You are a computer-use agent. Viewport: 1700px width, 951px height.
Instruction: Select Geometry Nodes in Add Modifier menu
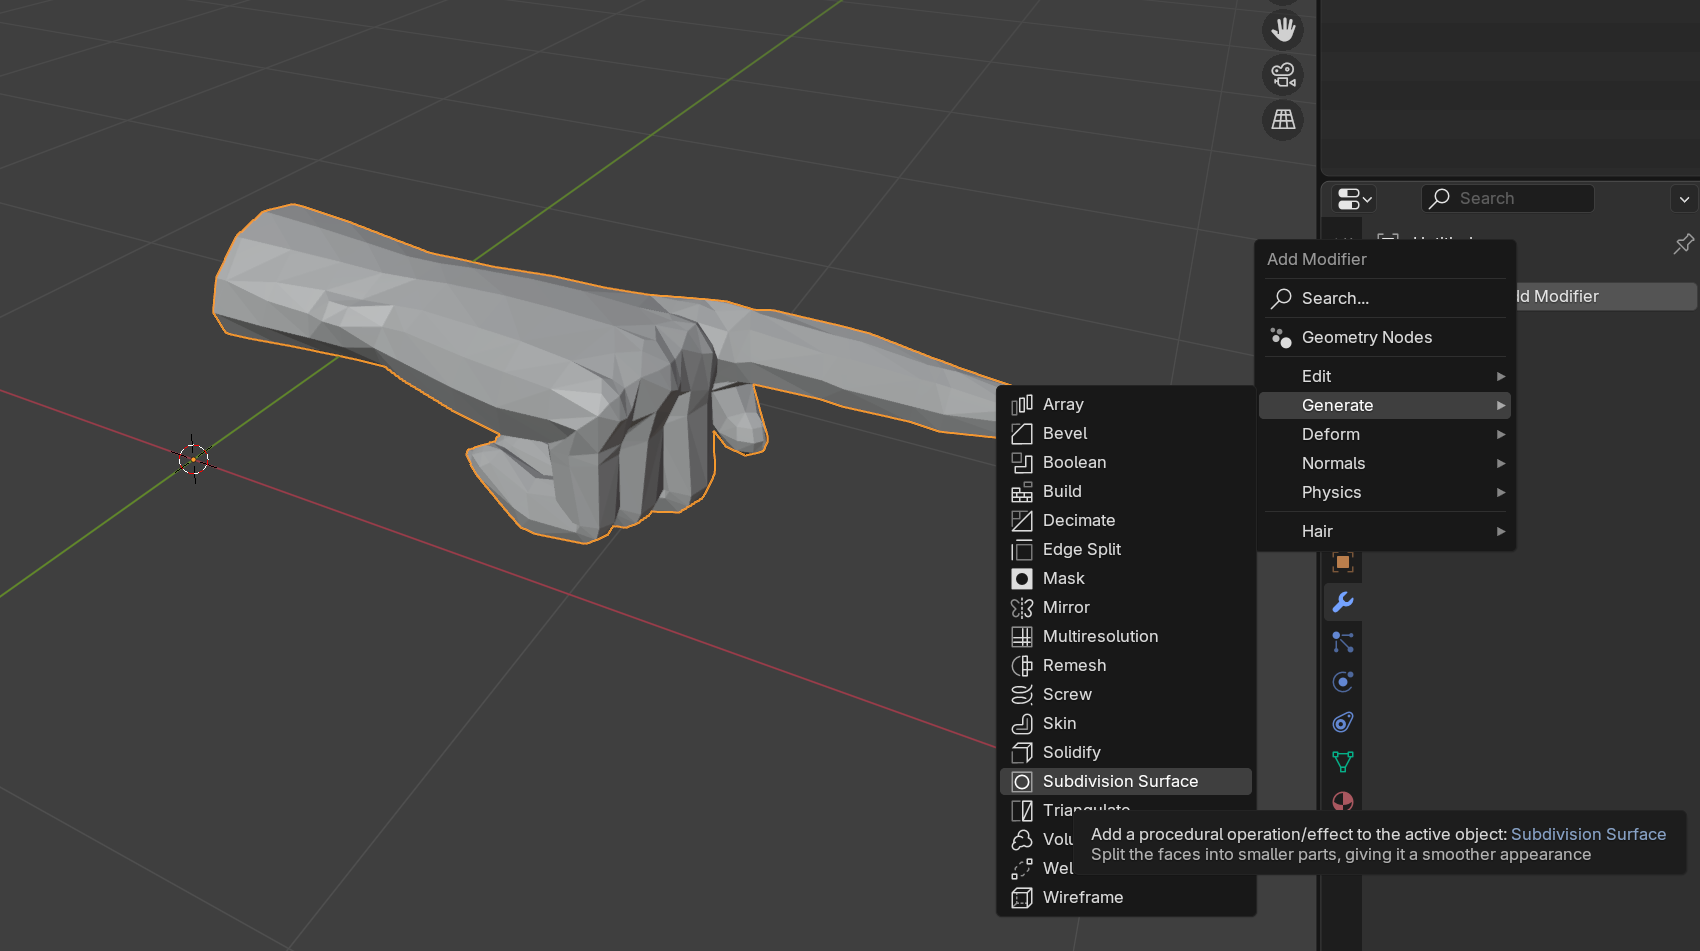tap(1366, 337)
